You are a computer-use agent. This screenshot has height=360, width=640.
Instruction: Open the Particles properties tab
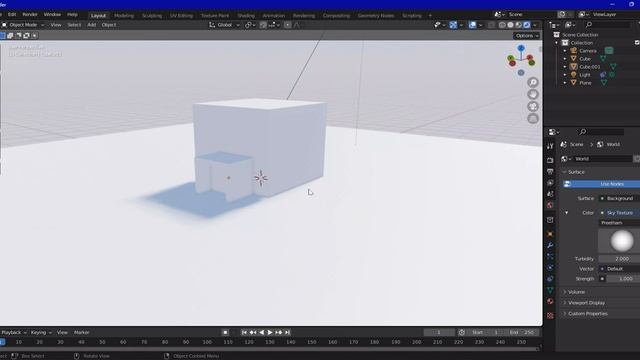click(x=550, y=256)
